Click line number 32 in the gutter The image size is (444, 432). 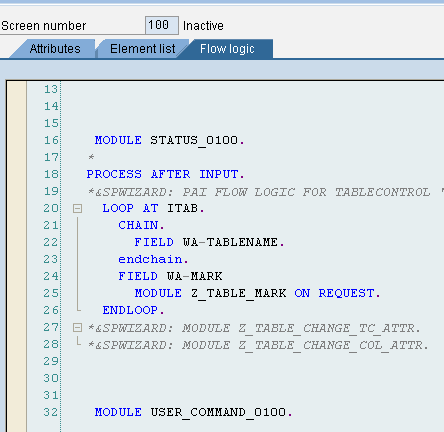pos(51,412)
